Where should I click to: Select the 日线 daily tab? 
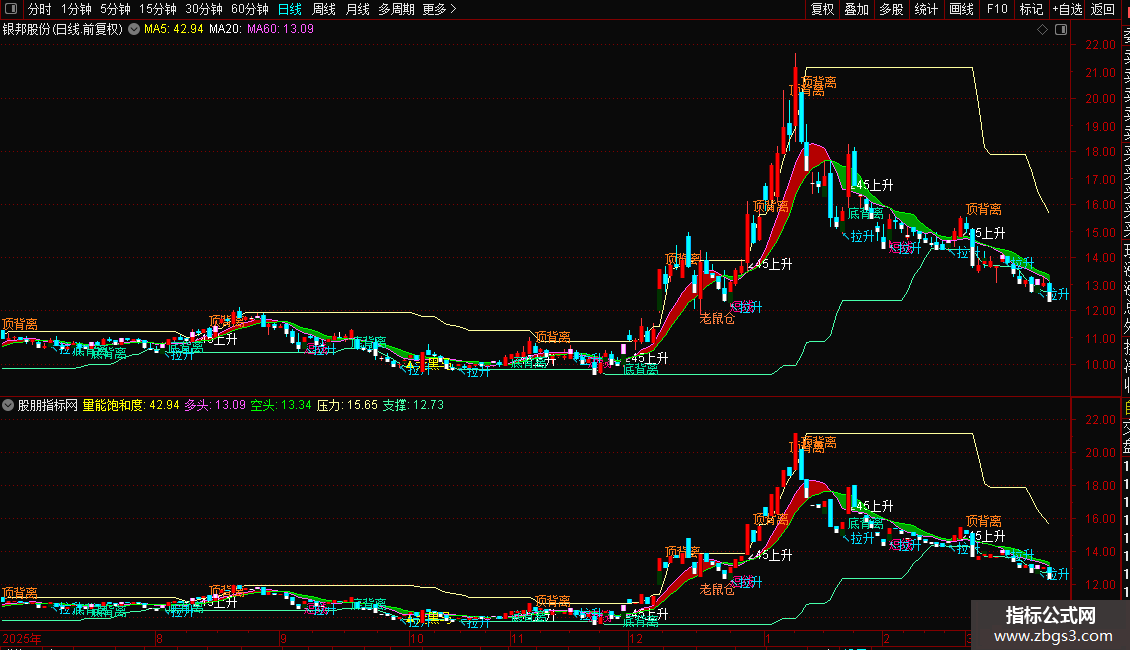(290, 9)
